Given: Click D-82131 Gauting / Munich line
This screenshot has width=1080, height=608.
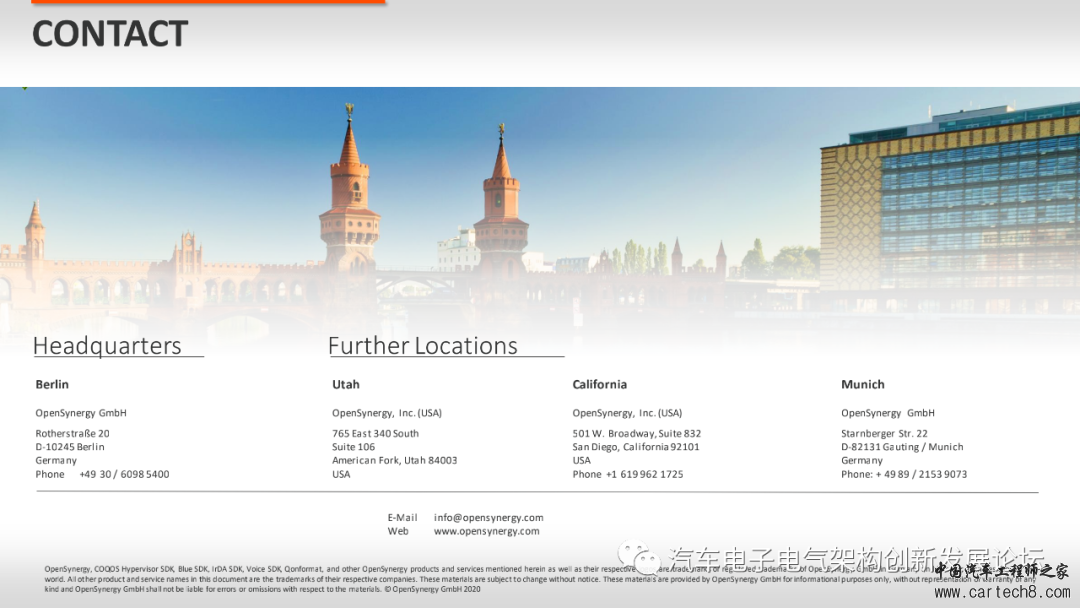Looking at the screenshot, I should tap(902, 446).
